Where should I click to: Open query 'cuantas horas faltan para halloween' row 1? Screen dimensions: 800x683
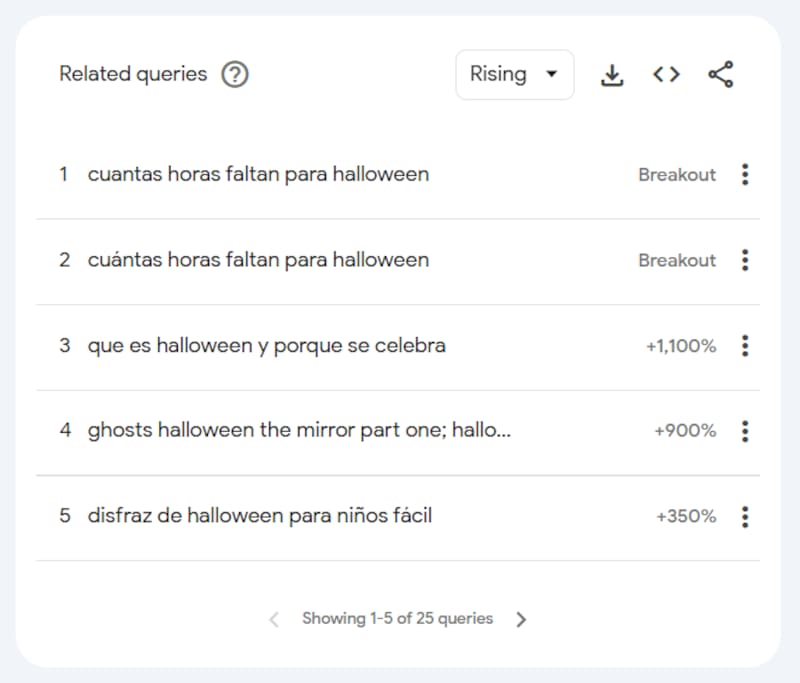point(258,174)
